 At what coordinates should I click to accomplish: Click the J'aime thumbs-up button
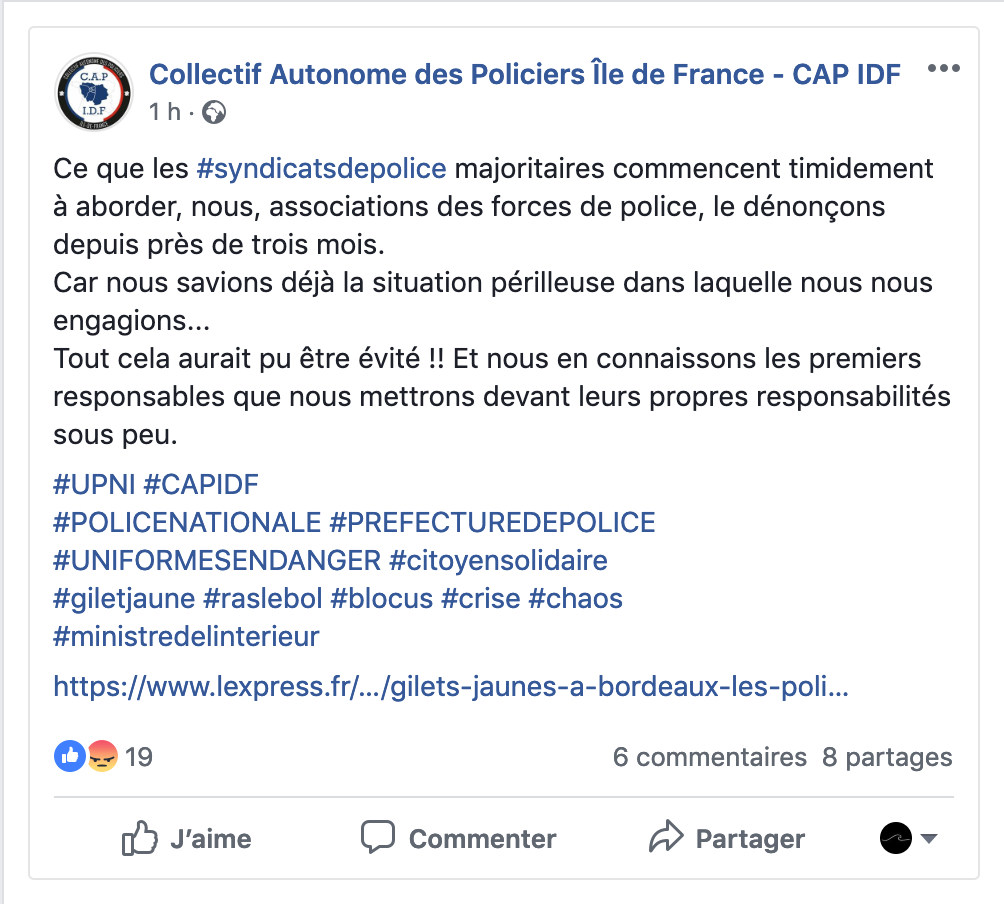tap(186, 839)
